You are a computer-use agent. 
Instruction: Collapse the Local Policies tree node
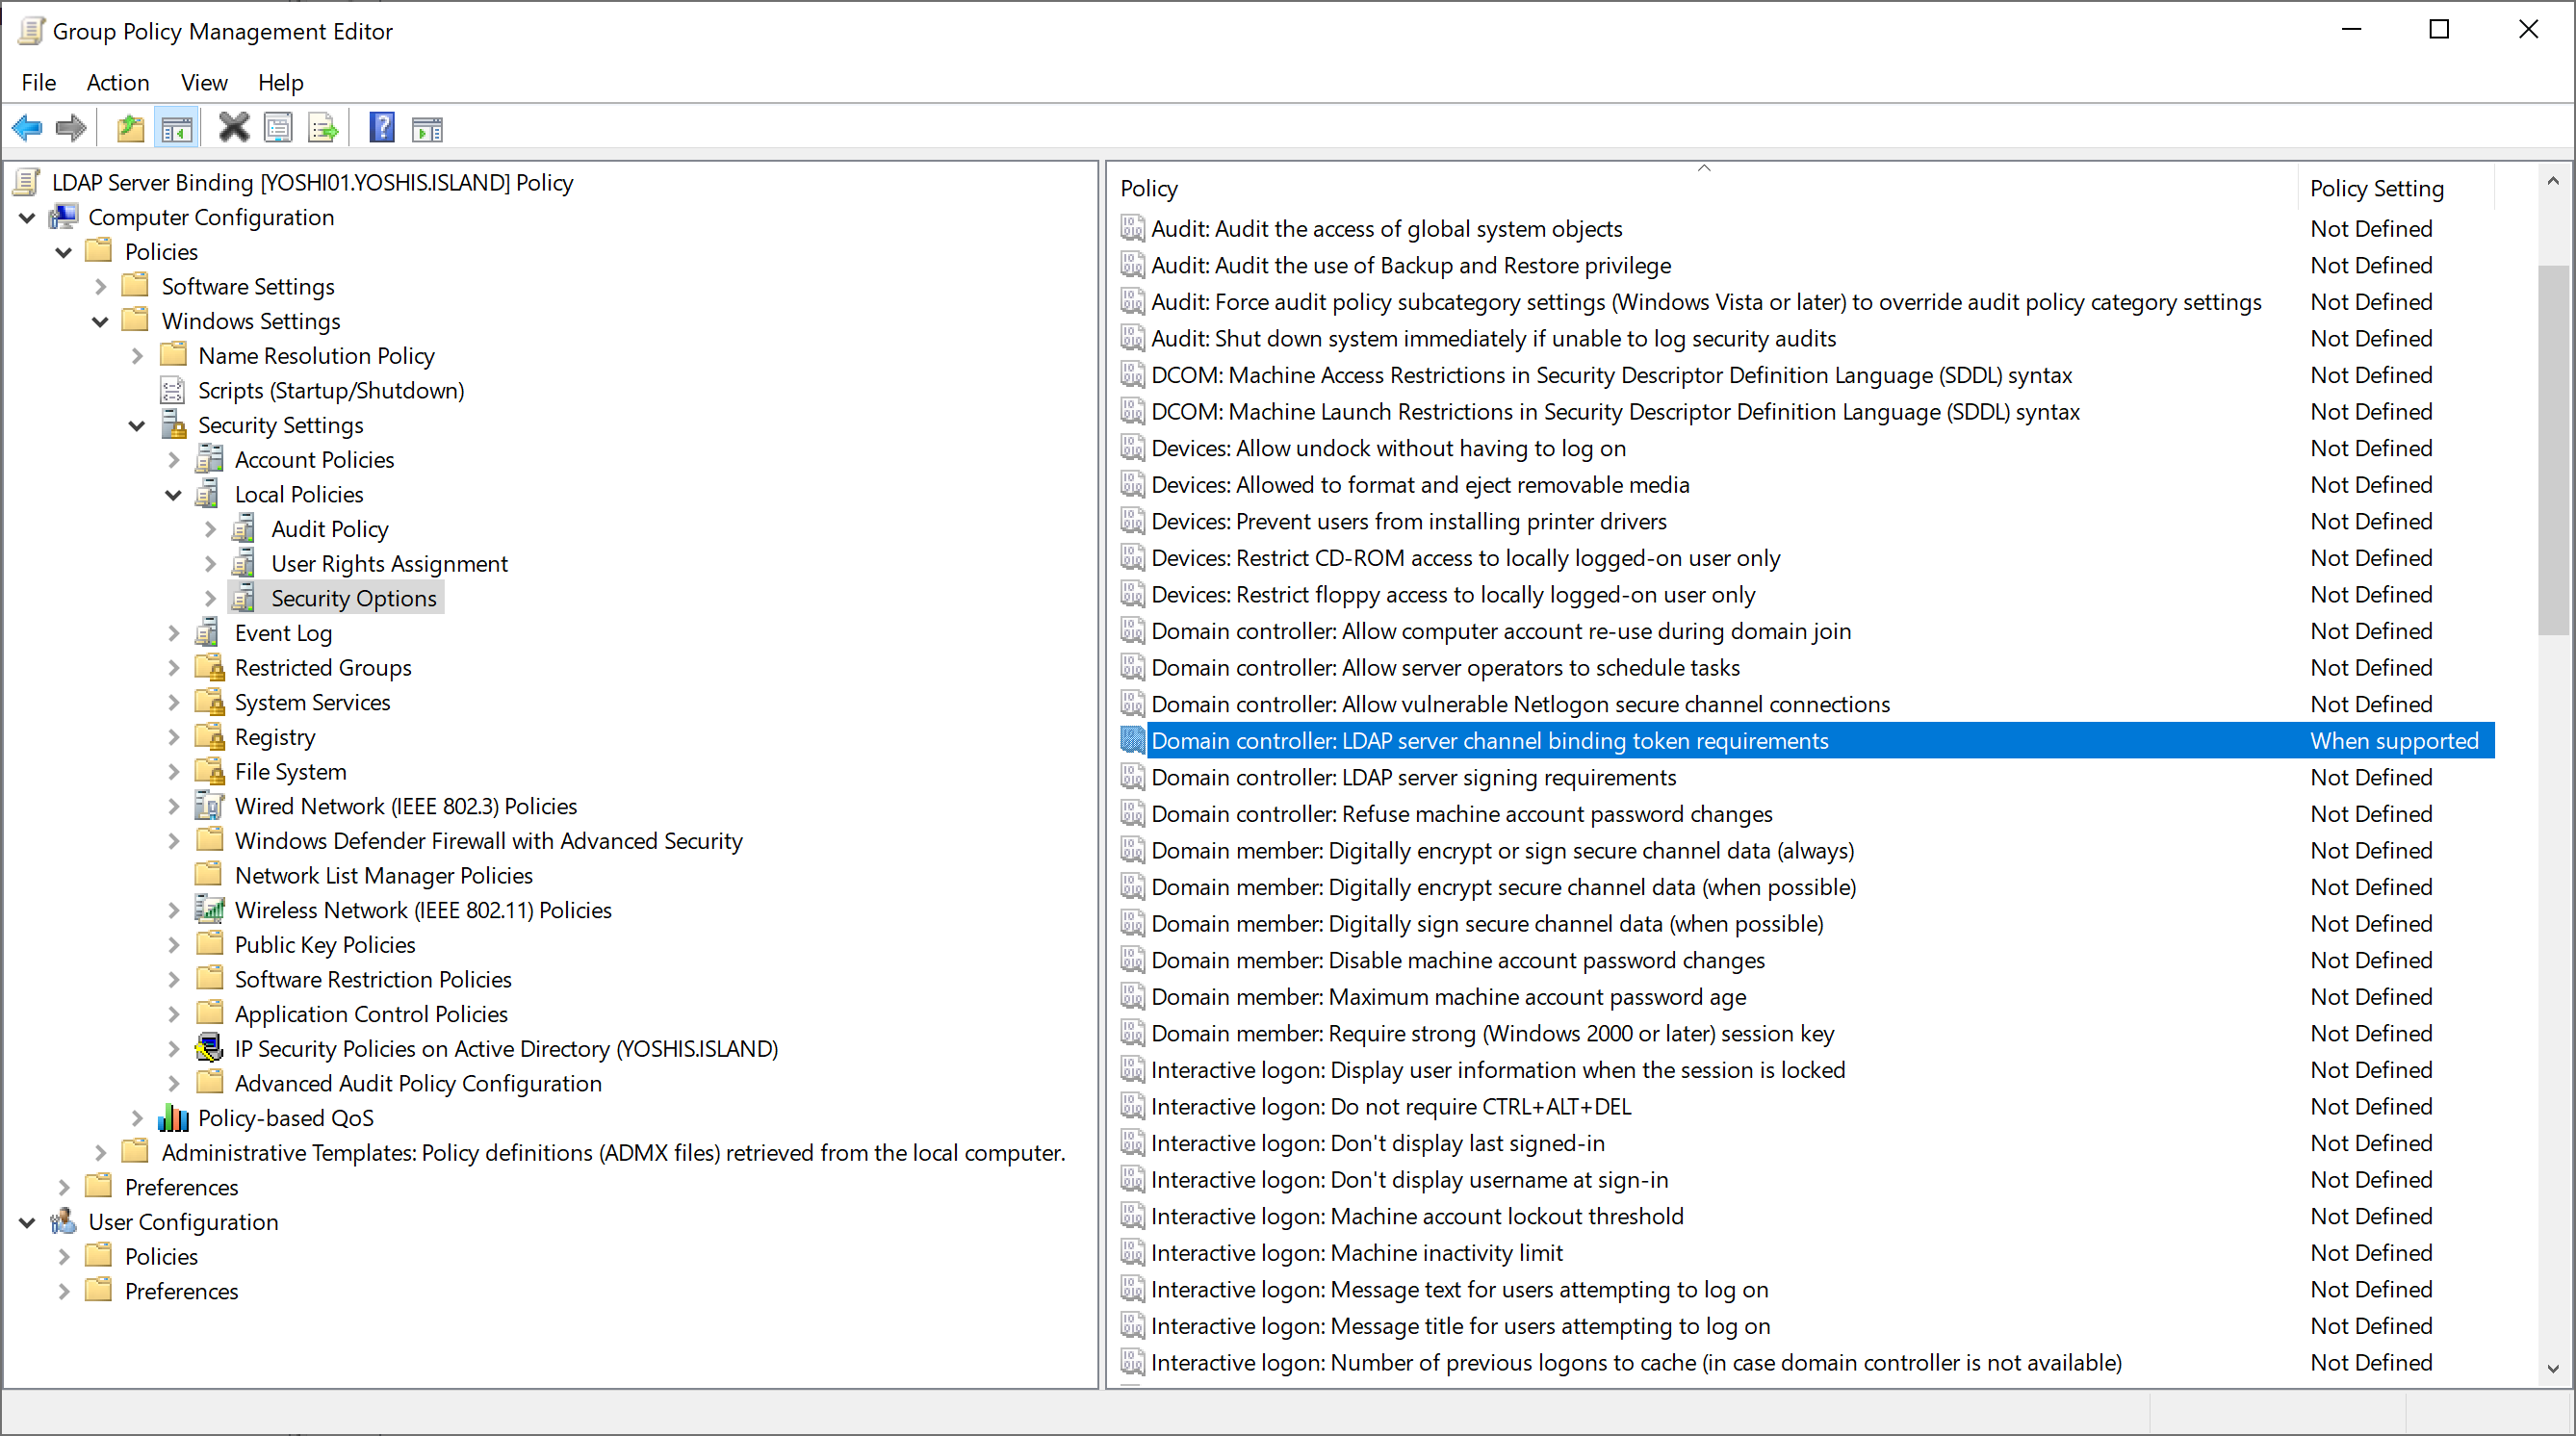click(174, 495)
